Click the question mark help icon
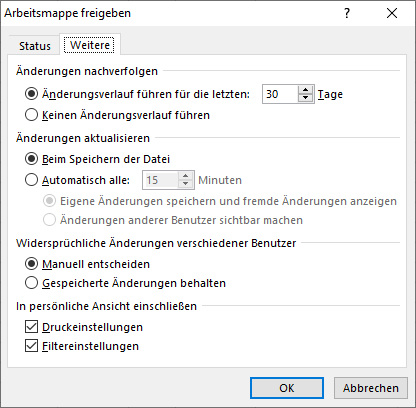416x408 pixels. [347, 13]
